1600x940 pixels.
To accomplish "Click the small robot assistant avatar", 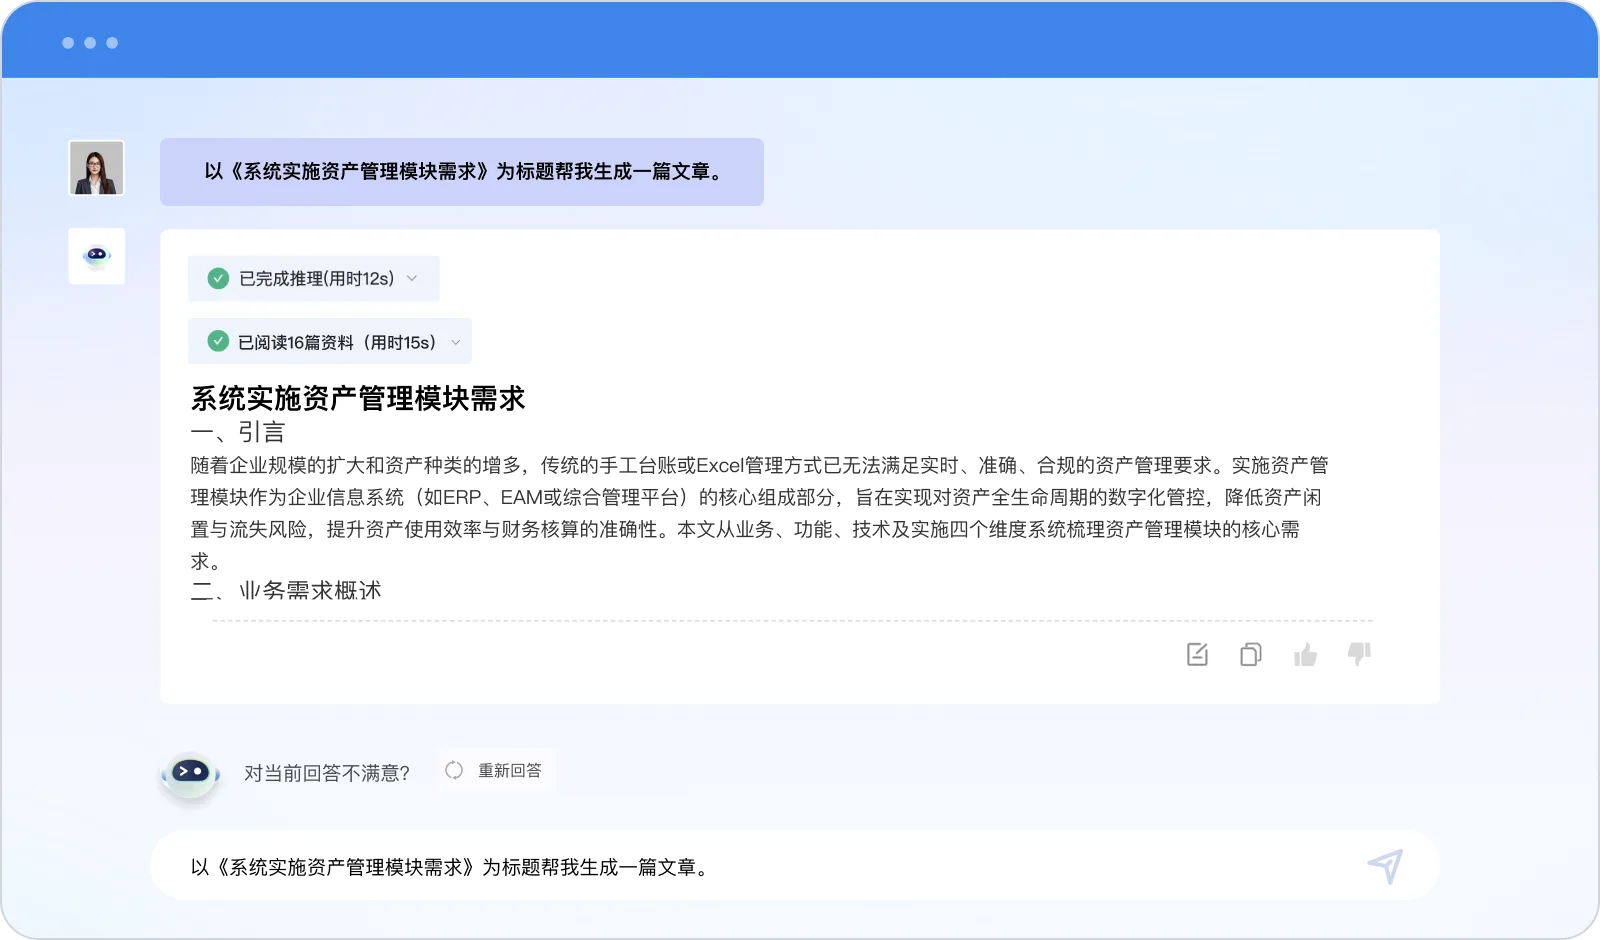I will tap(97, 256).
